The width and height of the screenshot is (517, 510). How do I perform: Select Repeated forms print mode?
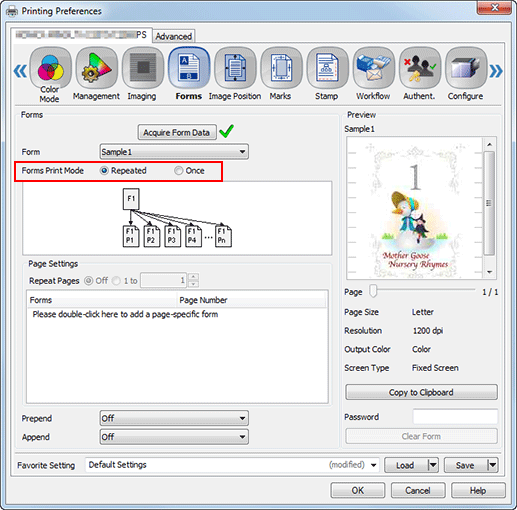(104, 171)
